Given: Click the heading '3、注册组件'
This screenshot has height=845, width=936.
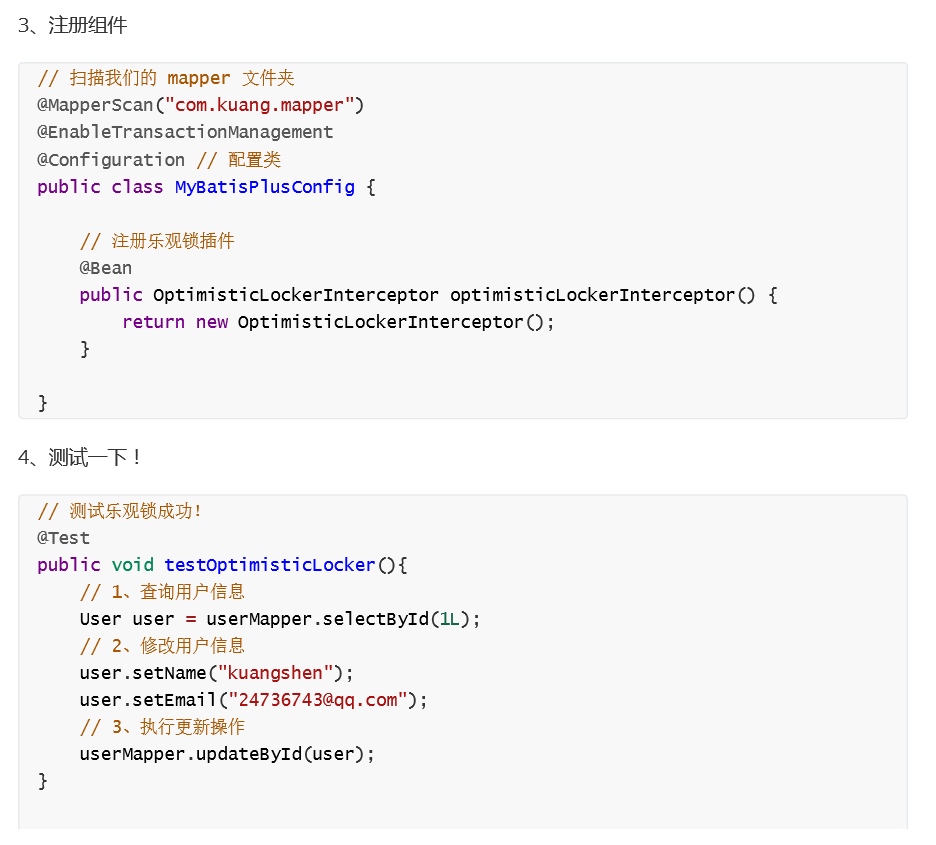Looking at the screenshot, I should pyautogui.click(x=72, y=25).
